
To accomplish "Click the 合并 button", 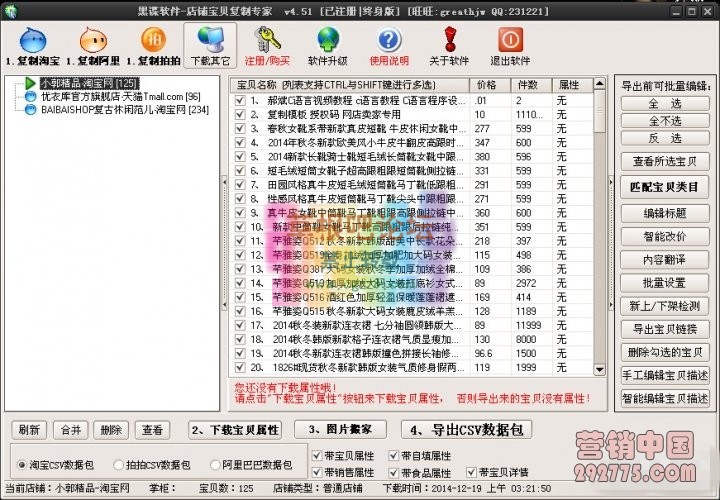I will [71, 430].
